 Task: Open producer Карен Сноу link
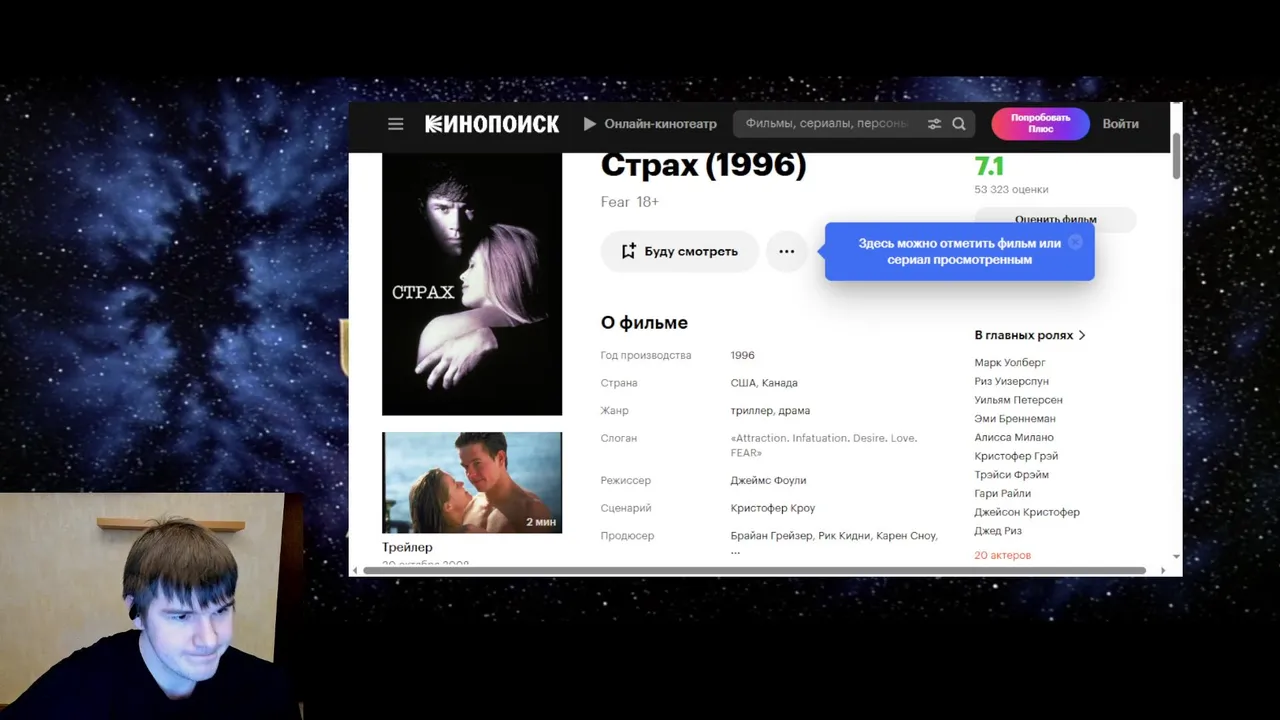[x=905, y=536]
